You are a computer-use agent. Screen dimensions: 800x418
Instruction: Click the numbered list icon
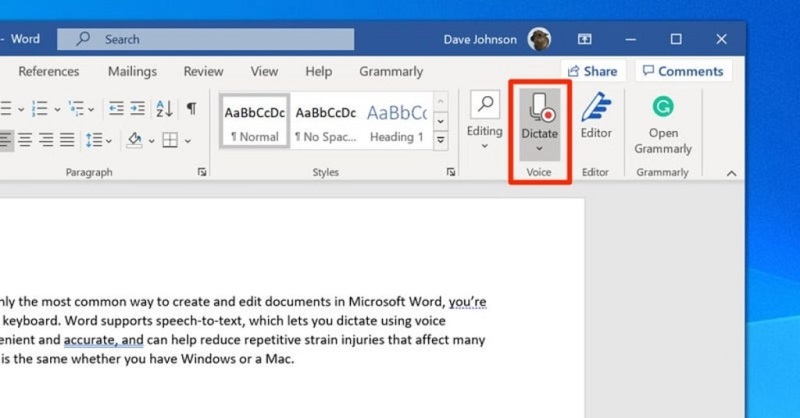[x=40, y=108]
